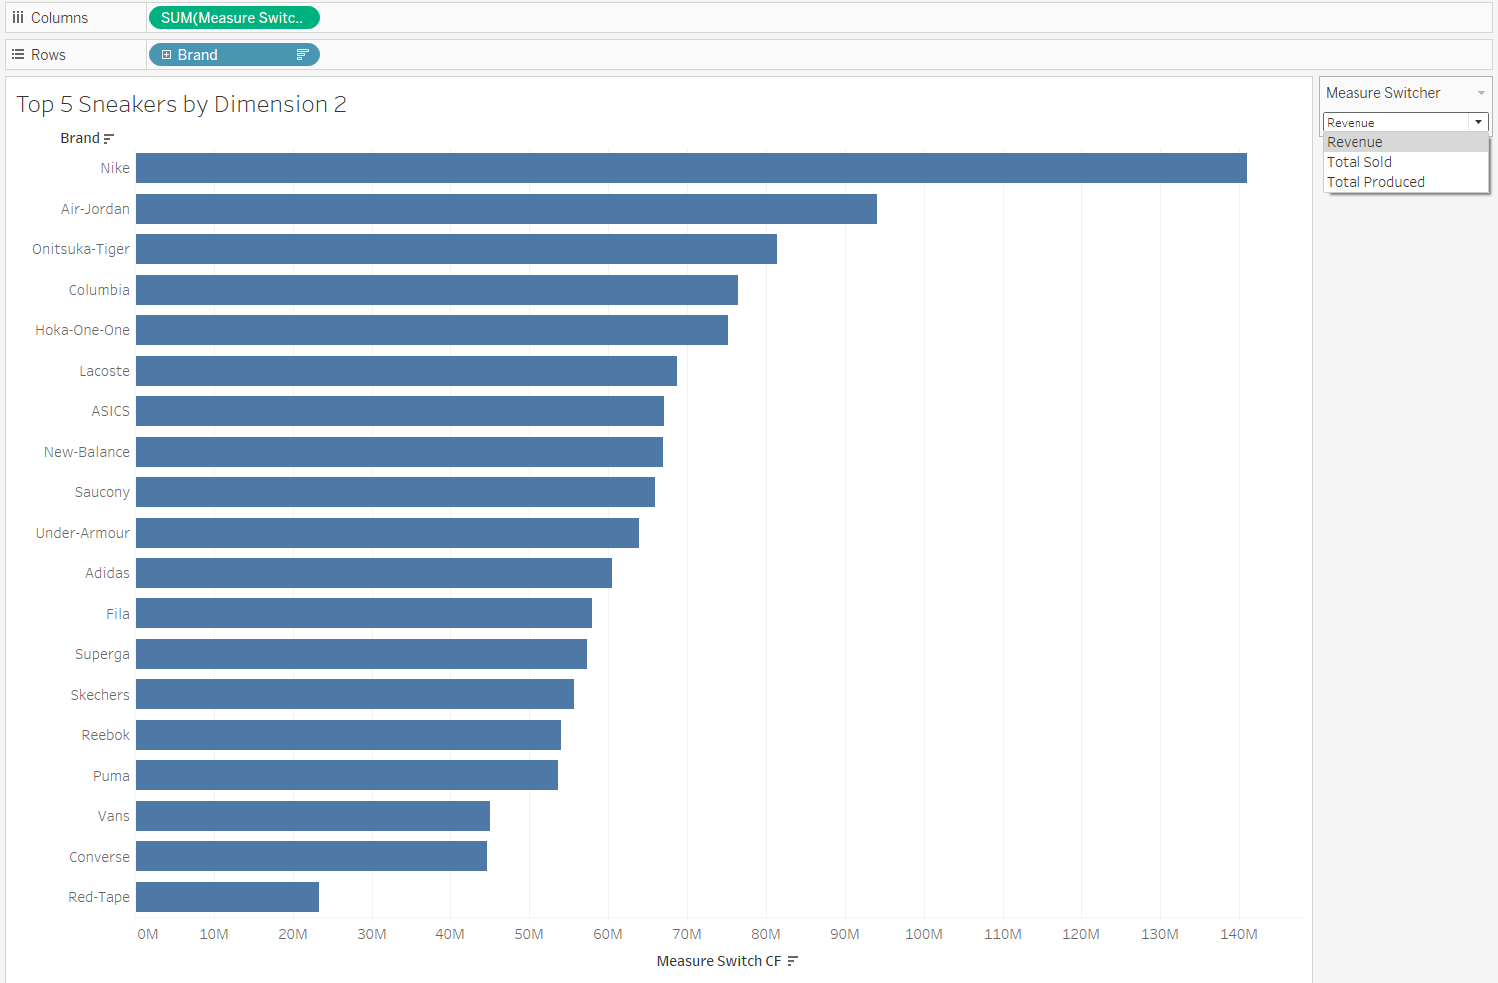The height and width of the screenshot is (983, 1498).
Task: Click the Rows shelf list icon
Action: 18,55
